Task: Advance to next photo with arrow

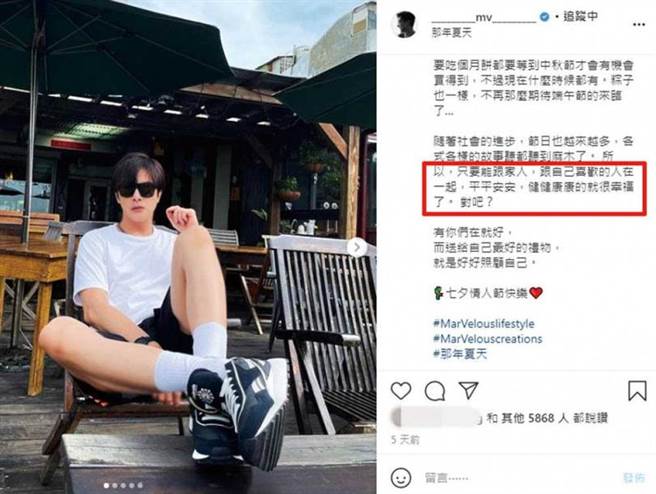Action: (357, 248)
